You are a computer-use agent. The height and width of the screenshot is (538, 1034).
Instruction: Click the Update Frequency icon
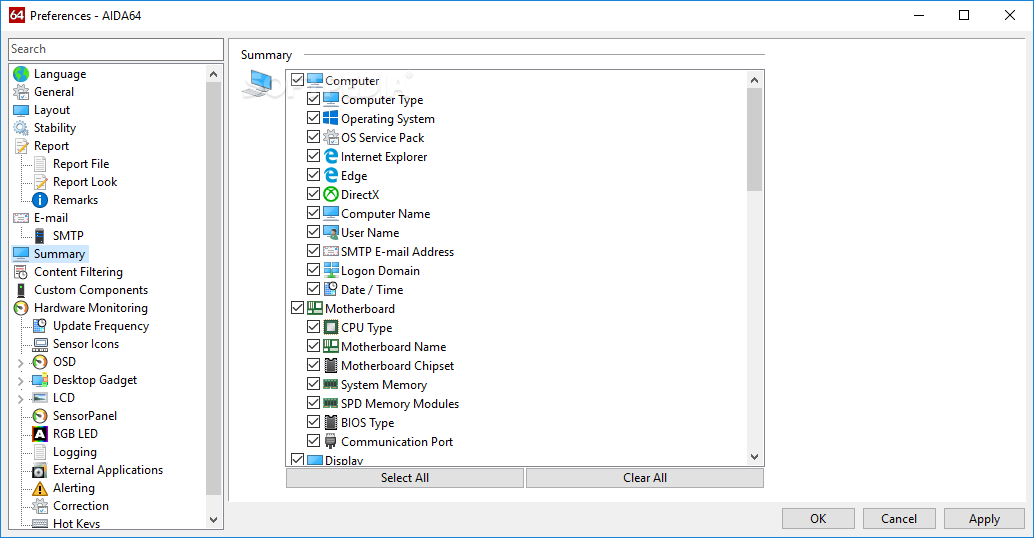[40, 326]
